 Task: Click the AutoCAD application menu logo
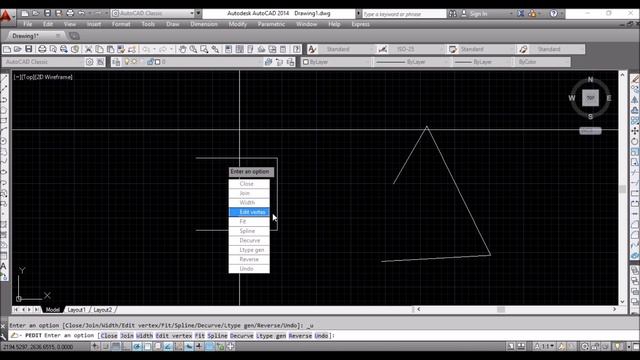pos(6,16)
